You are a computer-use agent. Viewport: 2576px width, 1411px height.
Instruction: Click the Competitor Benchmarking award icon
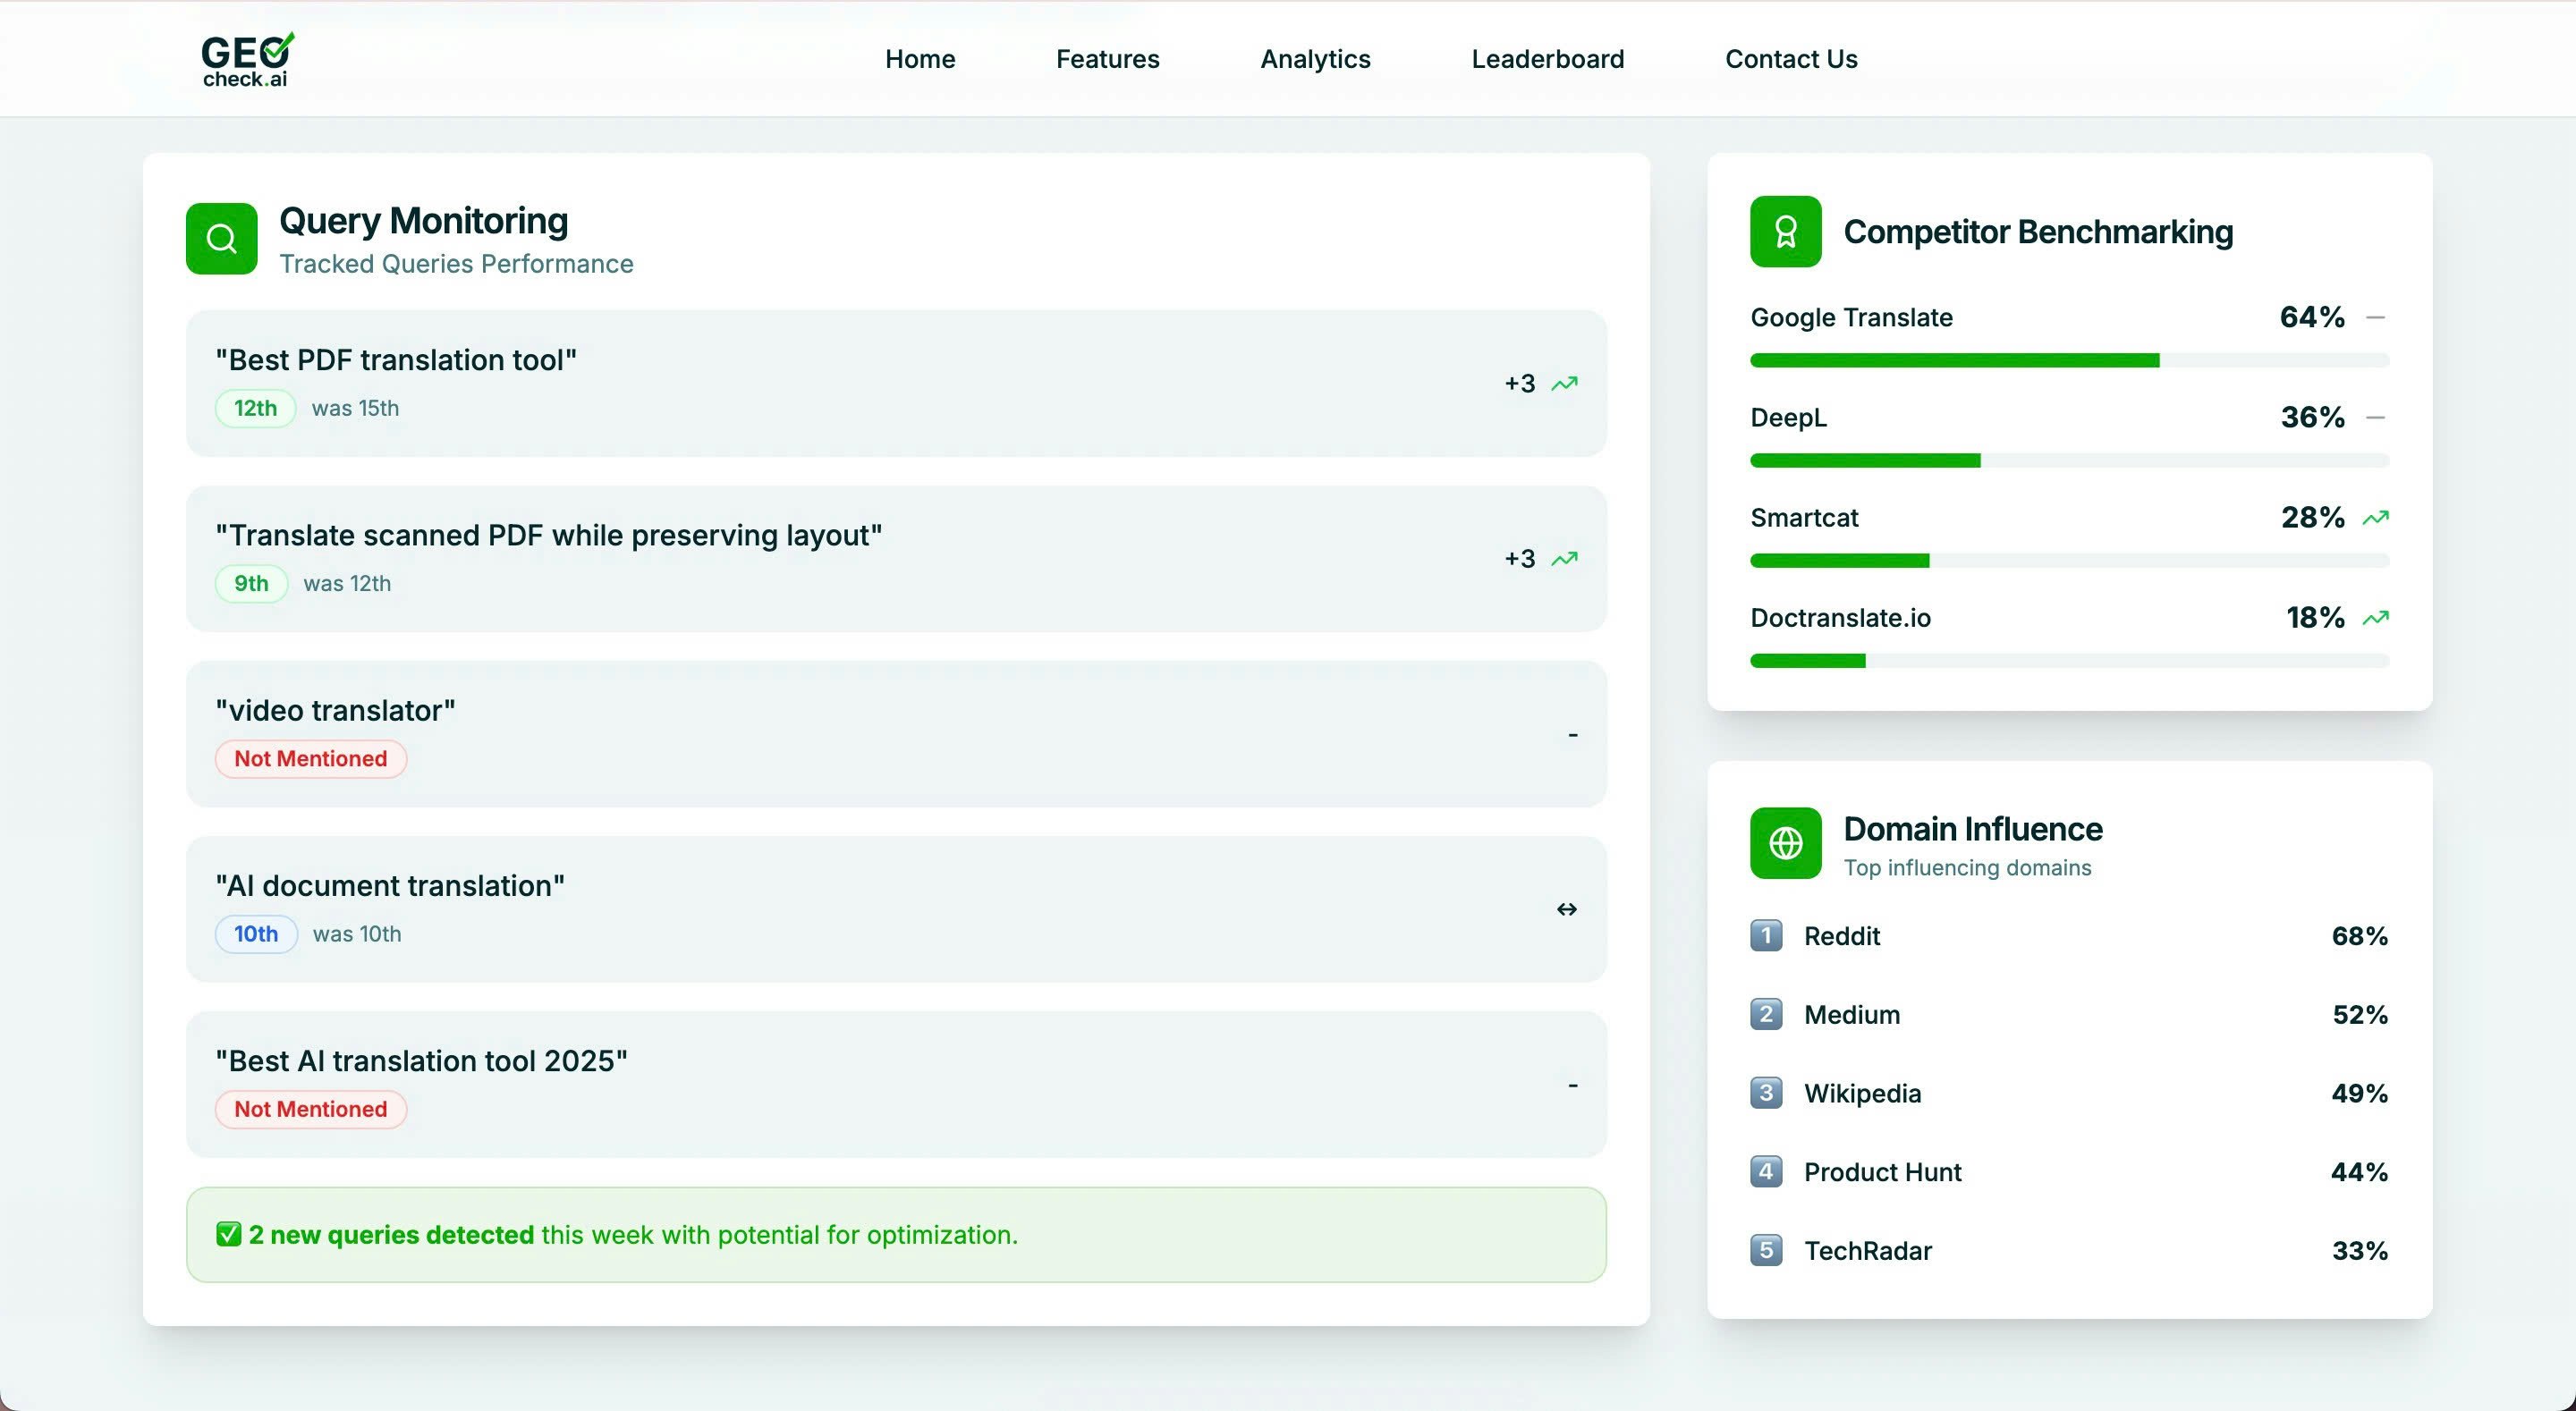click(x=1785, y=232)
